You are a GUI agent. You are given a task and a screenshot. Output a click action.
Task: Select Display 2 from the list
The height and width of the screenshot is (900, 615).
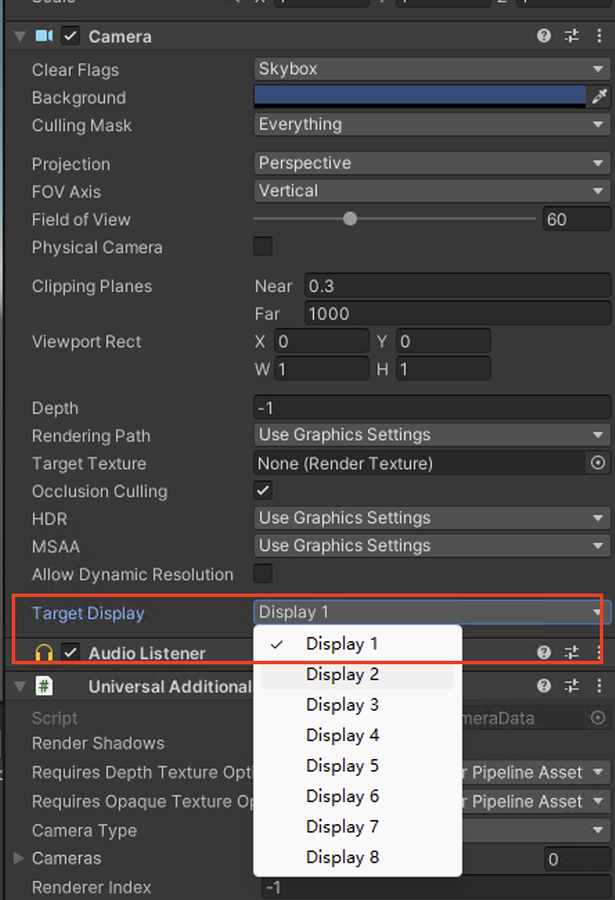click(x=343, y=675)
